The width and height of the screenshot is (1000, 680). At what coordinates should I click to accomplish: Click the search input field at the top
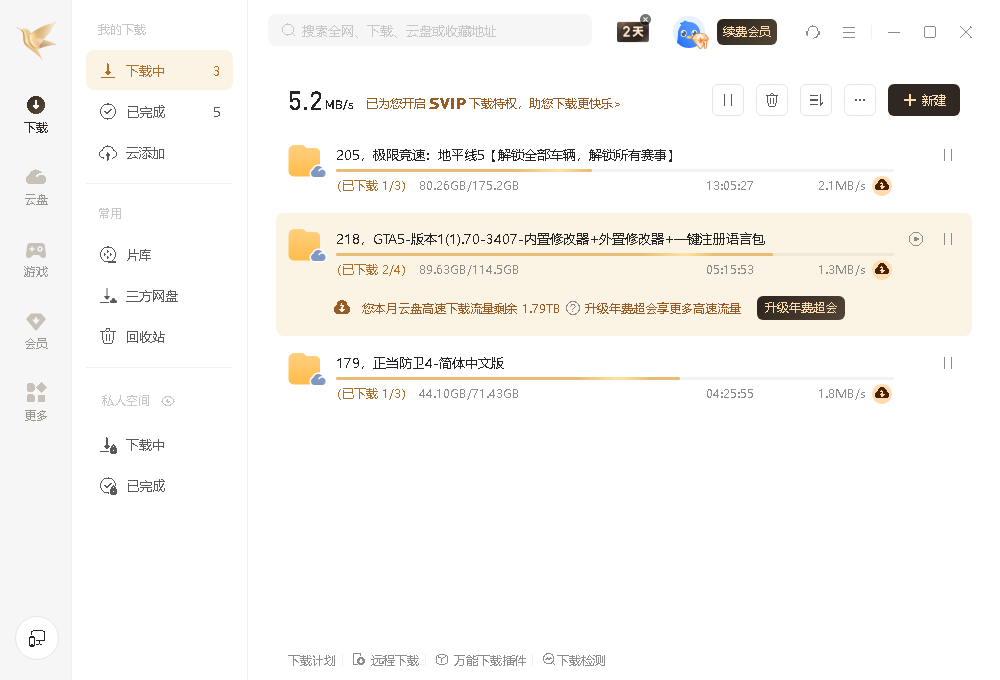click(x=430, y=30)
